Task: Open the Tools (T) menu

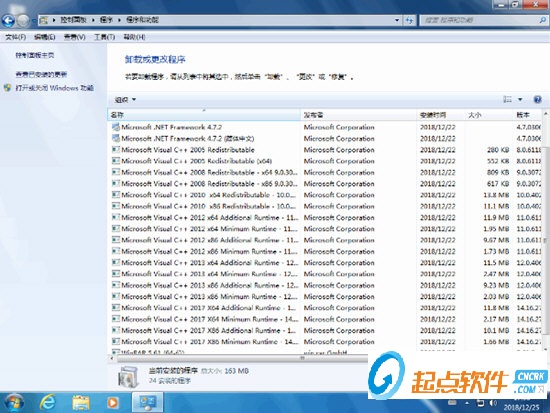Action: point(105,37)
